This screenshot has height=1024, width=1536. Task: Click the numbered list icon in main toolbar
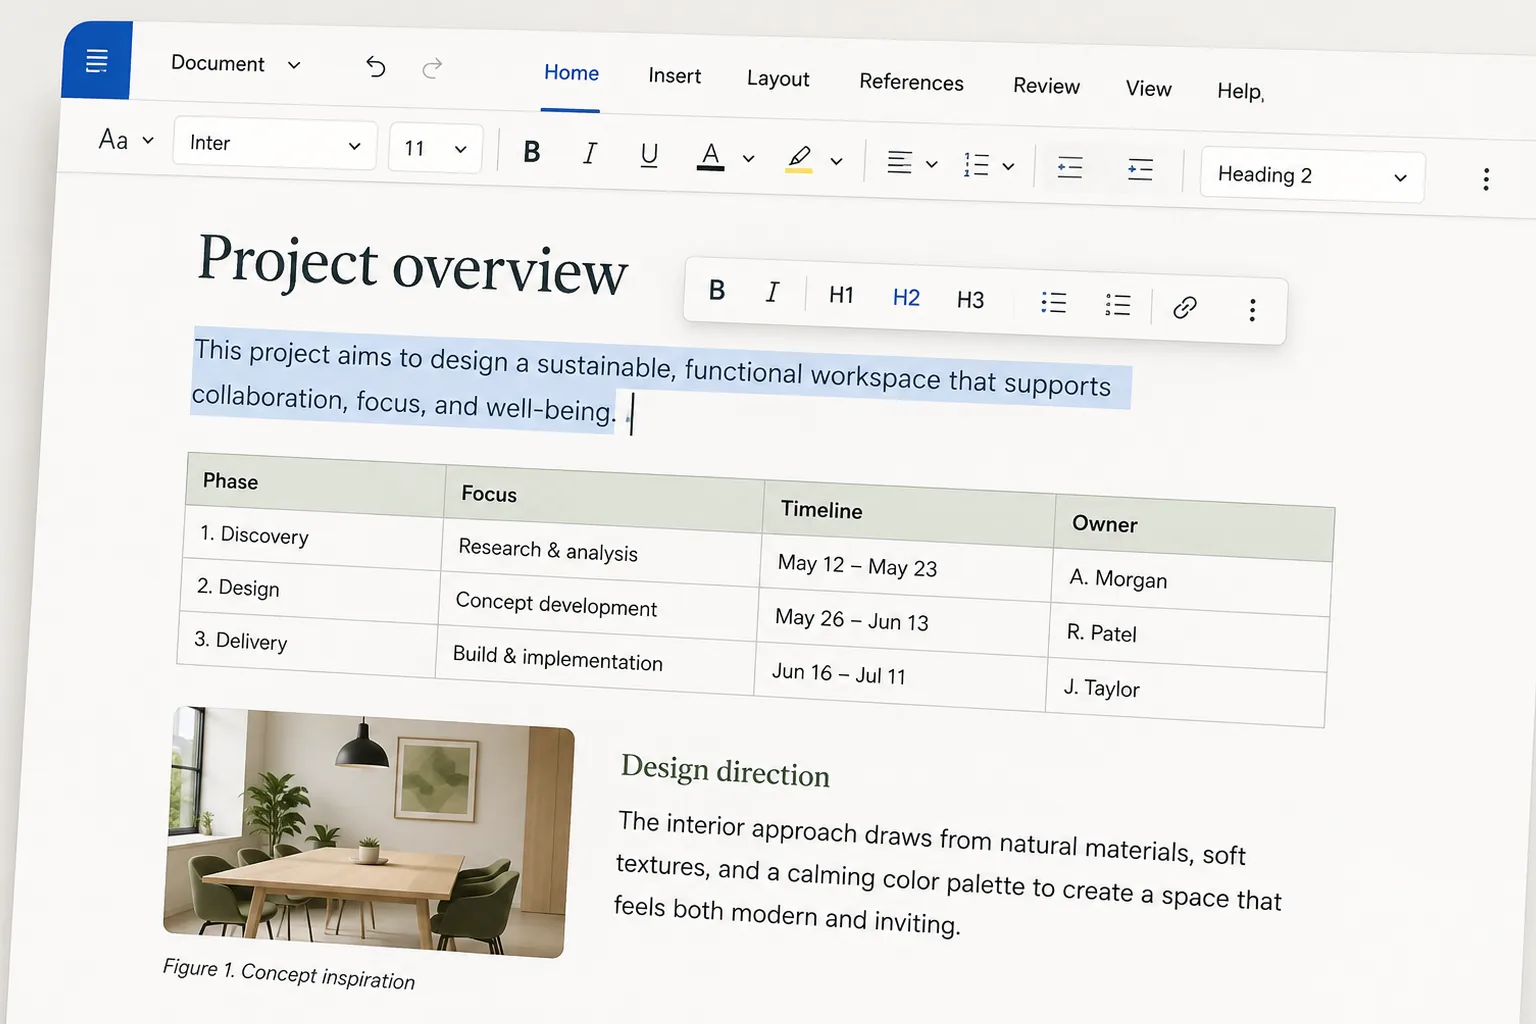976,165
